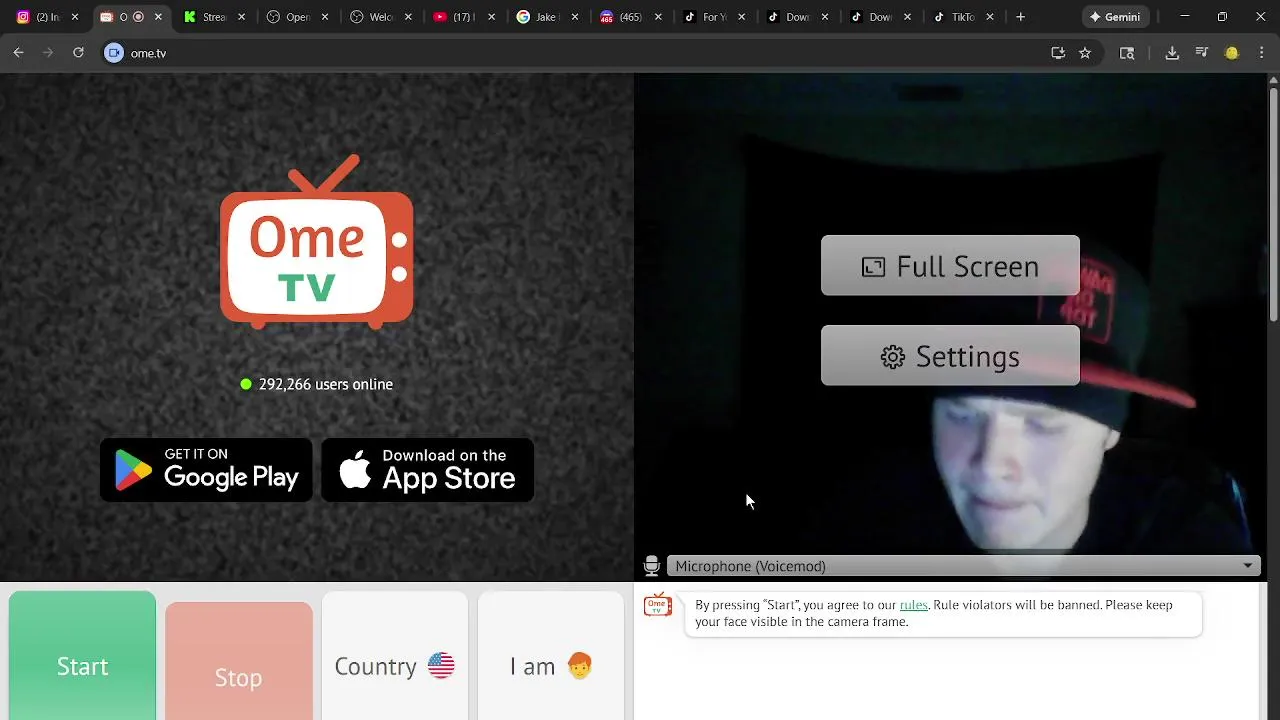Switch to the last 'TikTo' tab
This screenshot has height=720, width=1280.
point(962,17)
